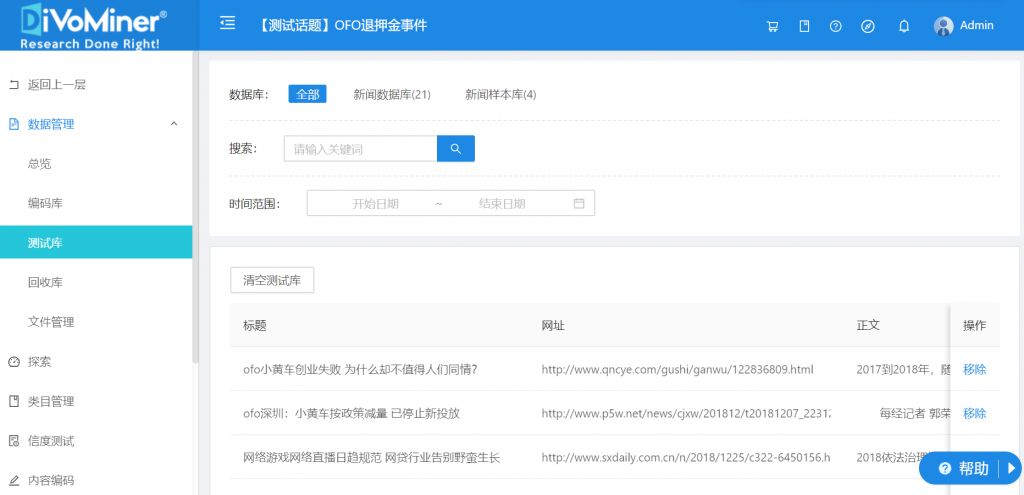
Task: Filter by 新闻样本库(4)
Action: pos(500,94)
